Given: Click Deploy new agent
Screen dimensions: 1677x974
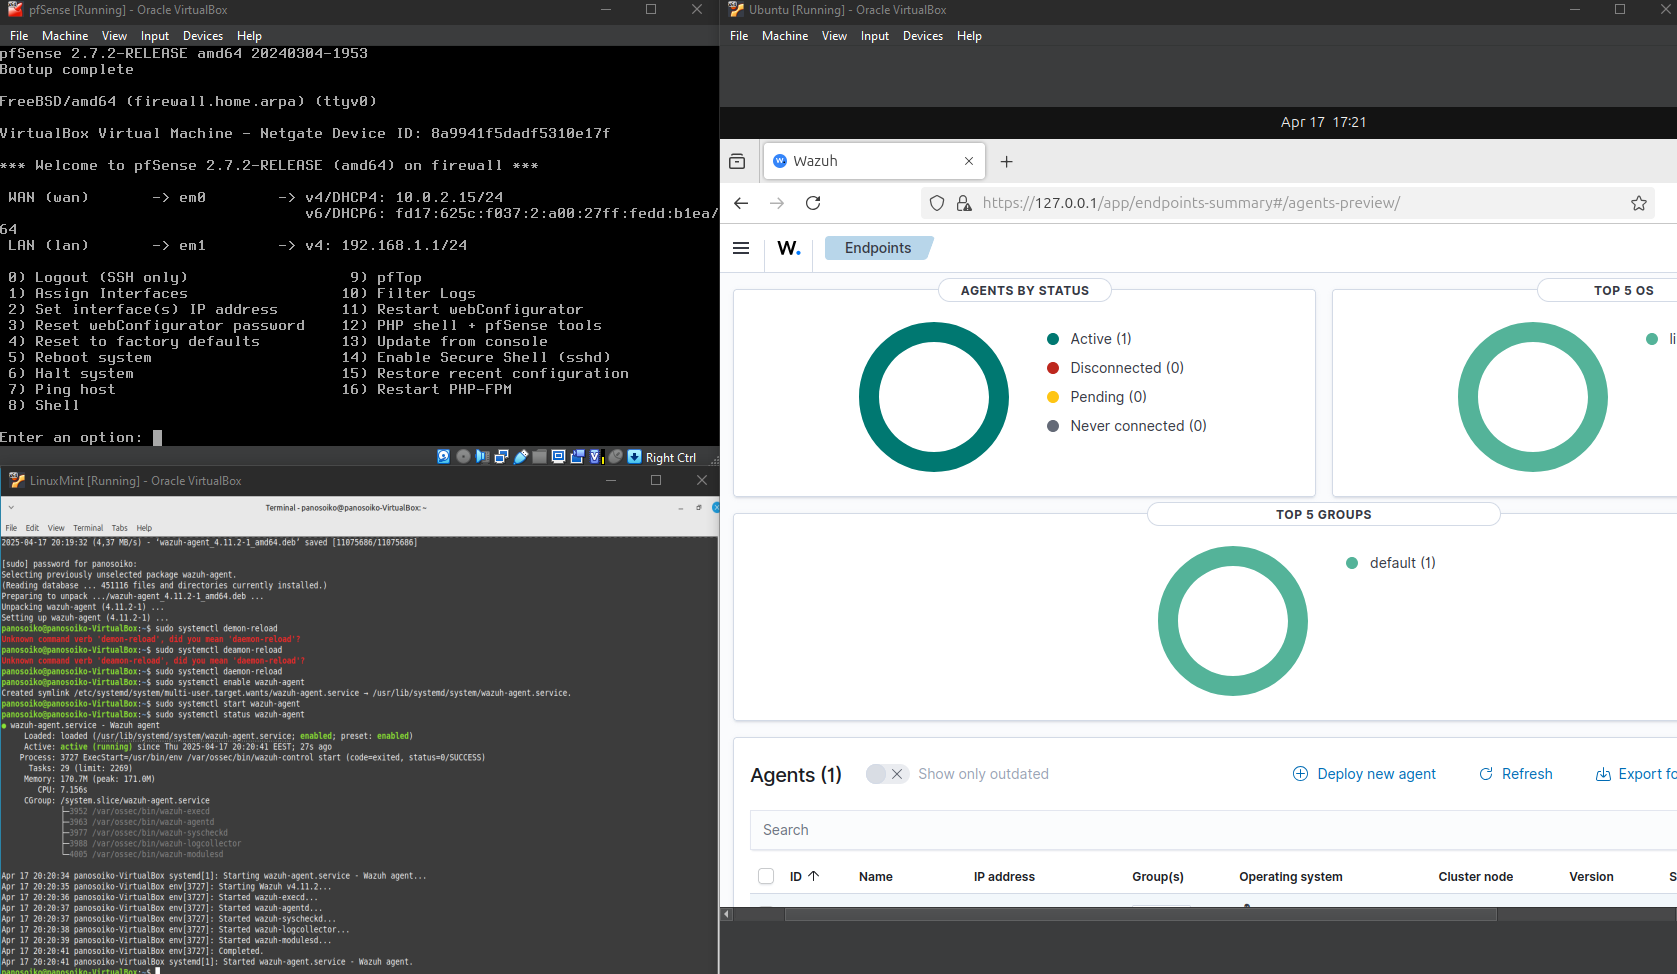Looking at the screenshot, I should 1364,774.
